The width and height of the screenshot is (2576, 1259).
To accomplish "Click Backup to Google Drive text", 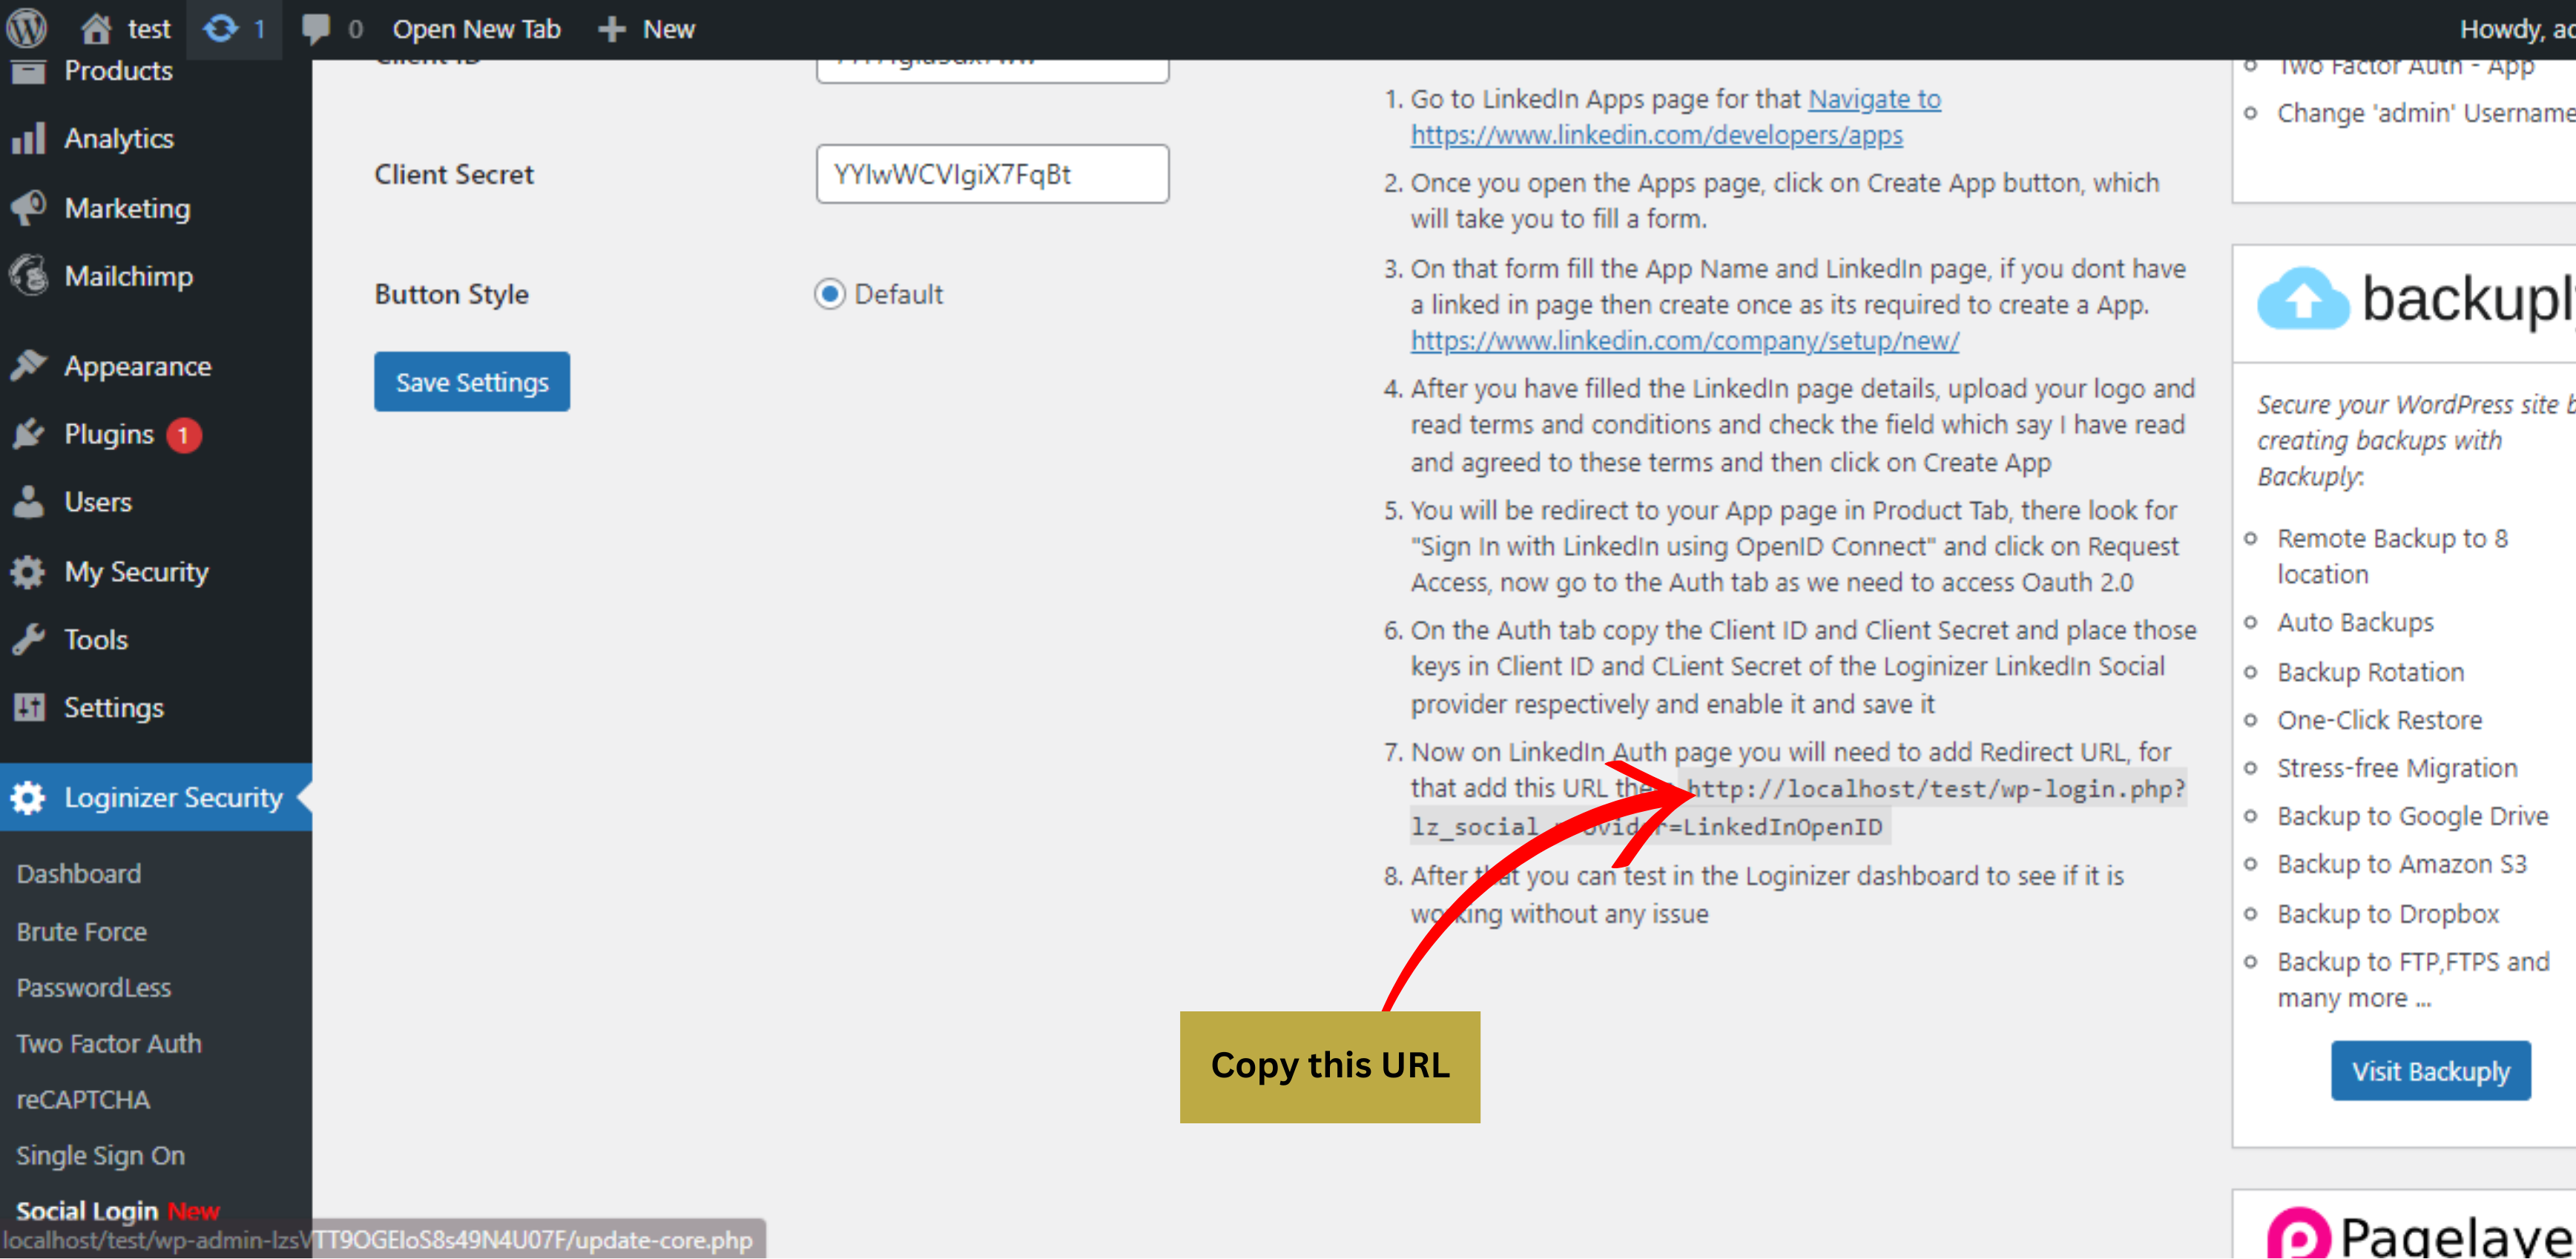I will [2412, 817].
